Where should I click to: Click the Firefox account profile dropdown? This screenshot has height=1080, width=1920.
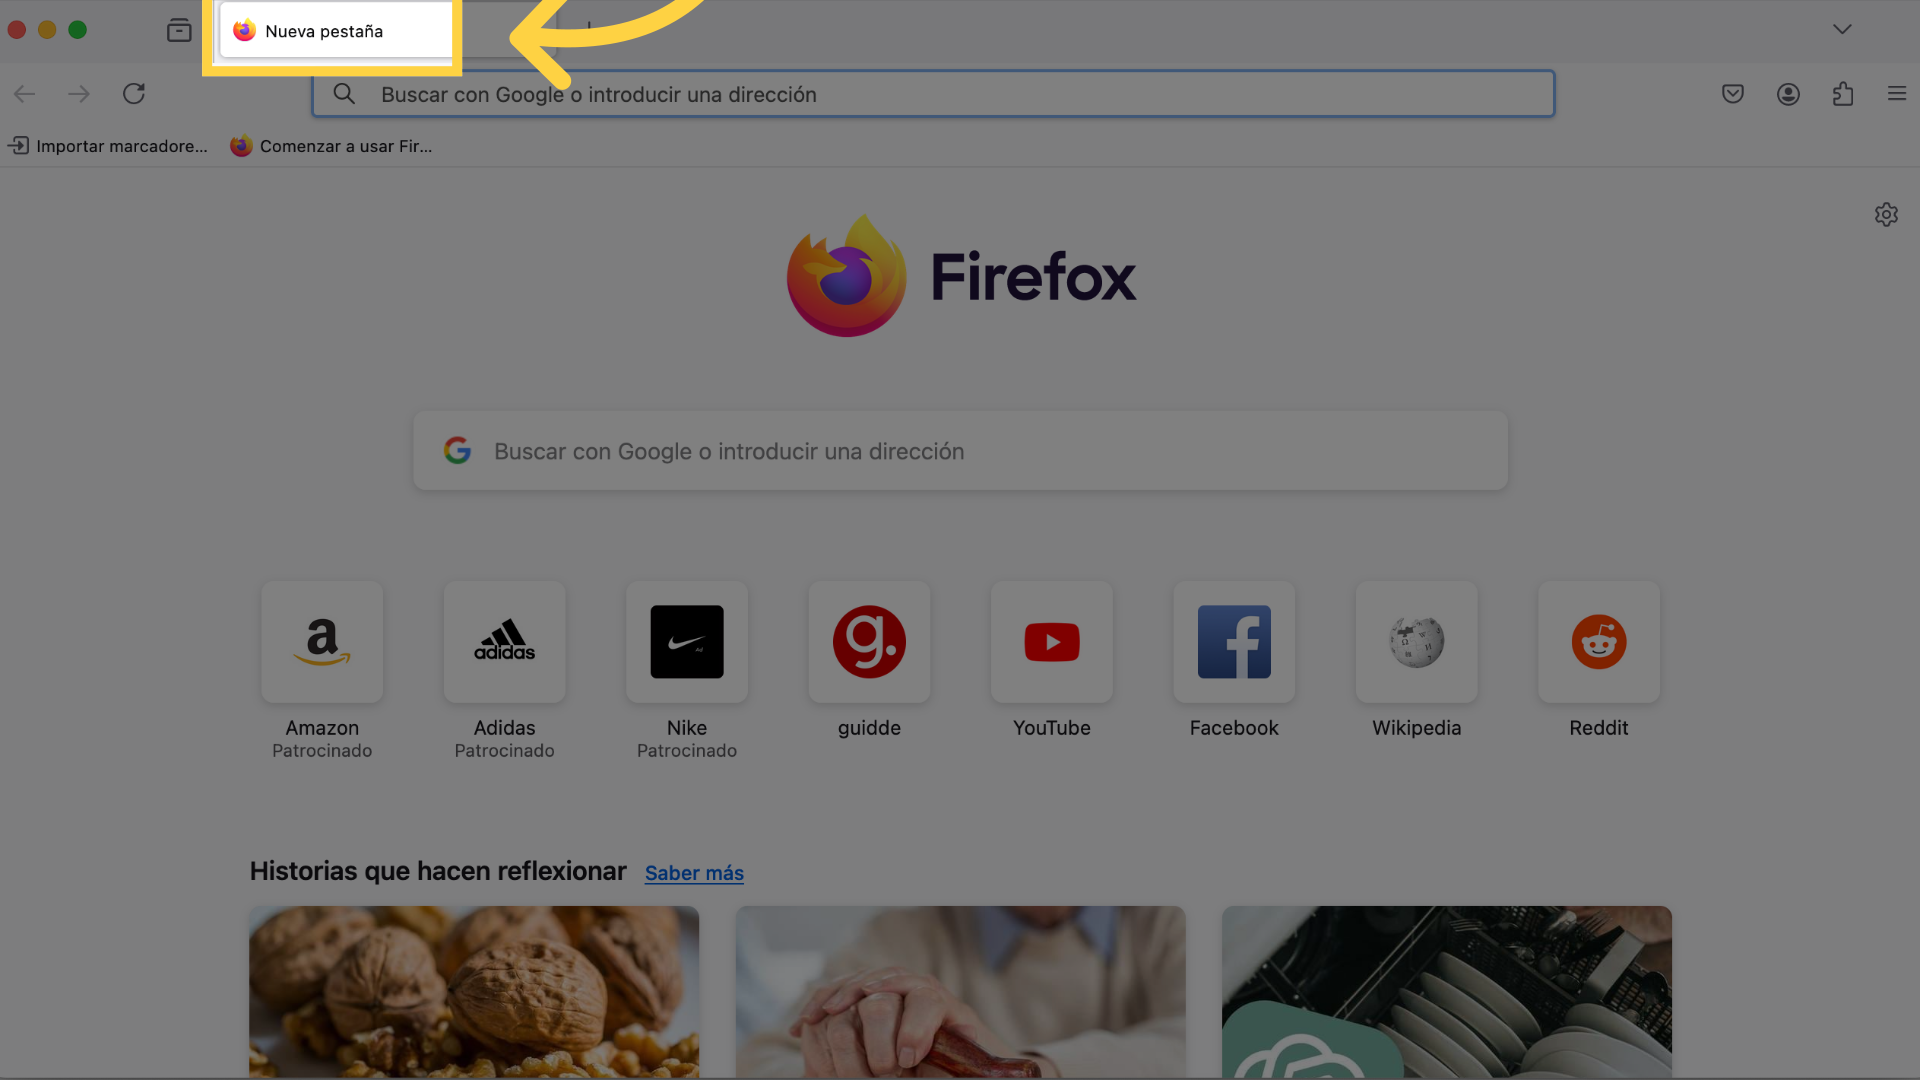point(1788,92)
